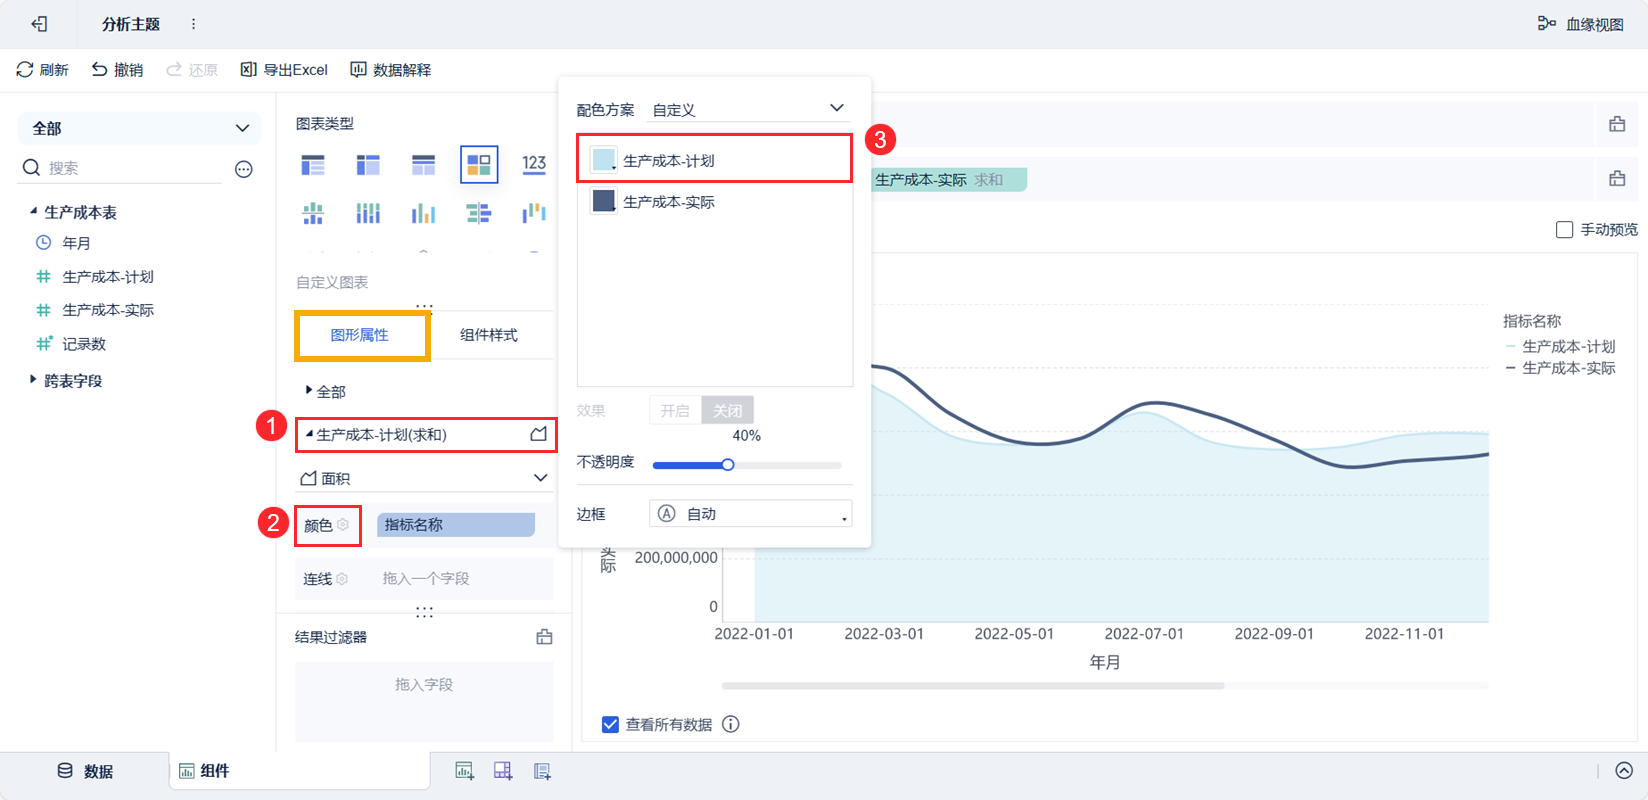This screenshot has height=800, width=1648.
Task: Click the 不透明度 opacity slider handle
Action: point(728,465)
